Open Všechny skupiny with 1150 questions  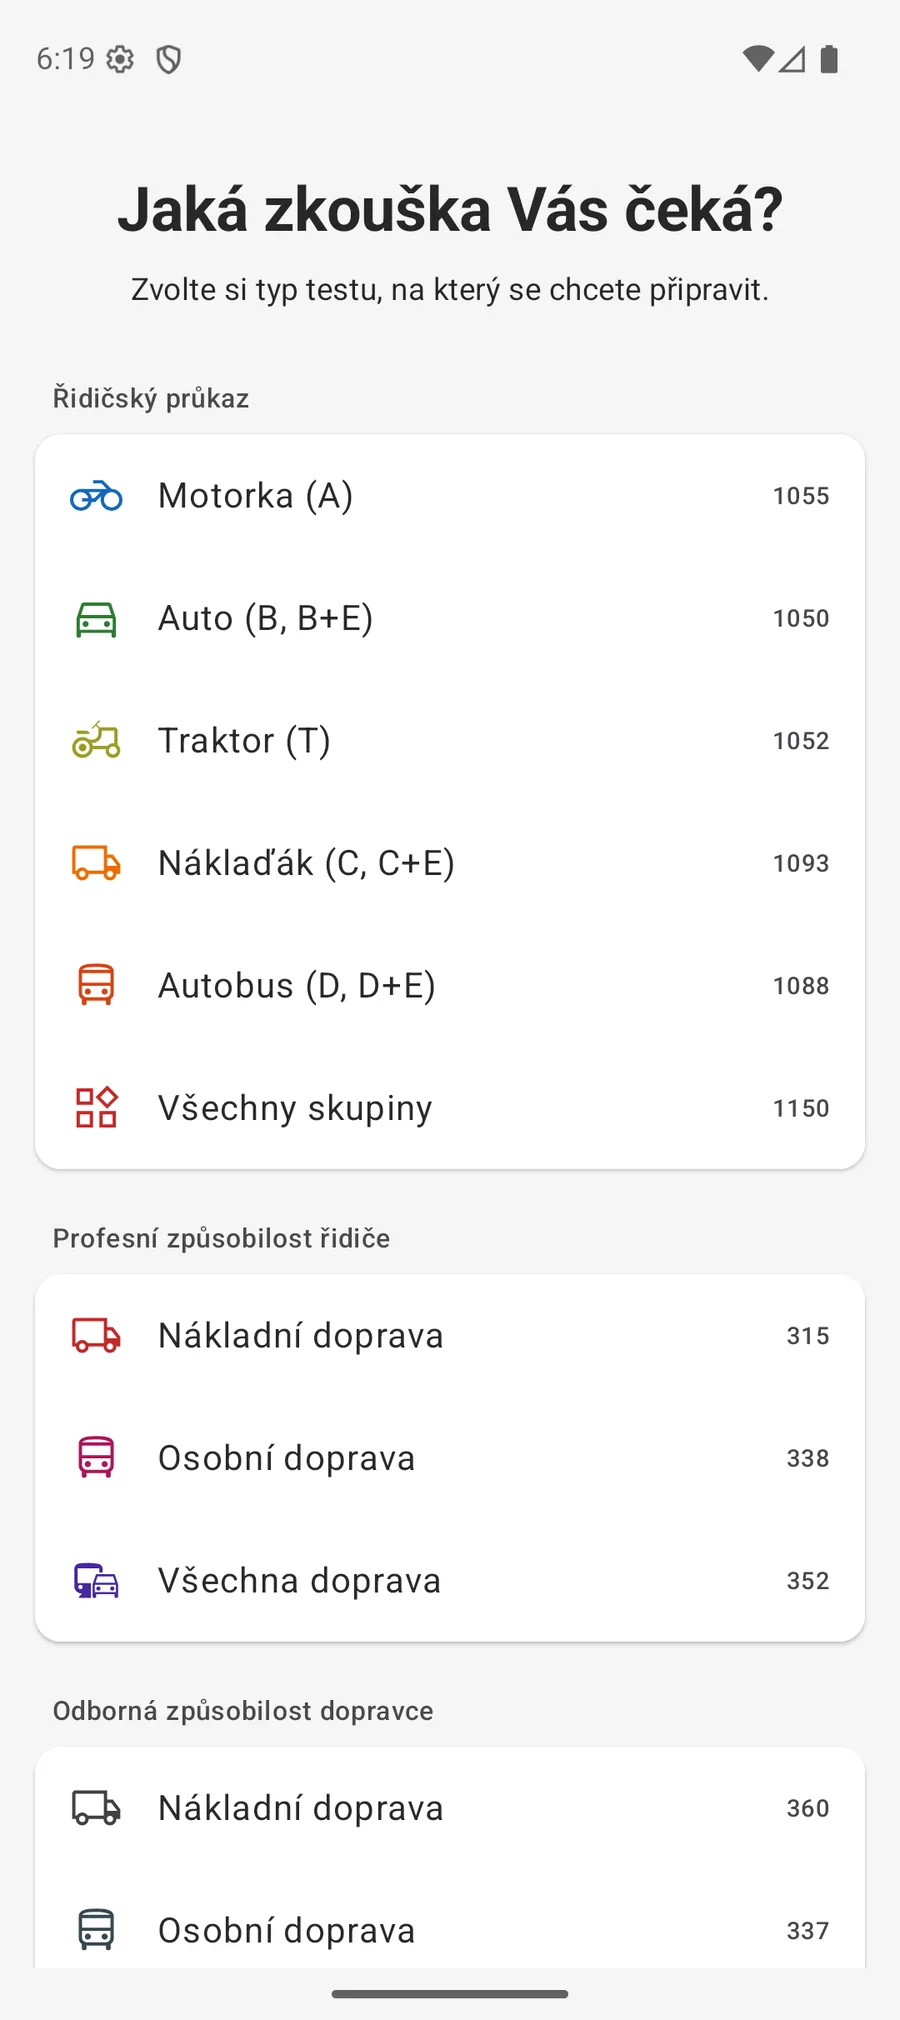click(450, 1108)
